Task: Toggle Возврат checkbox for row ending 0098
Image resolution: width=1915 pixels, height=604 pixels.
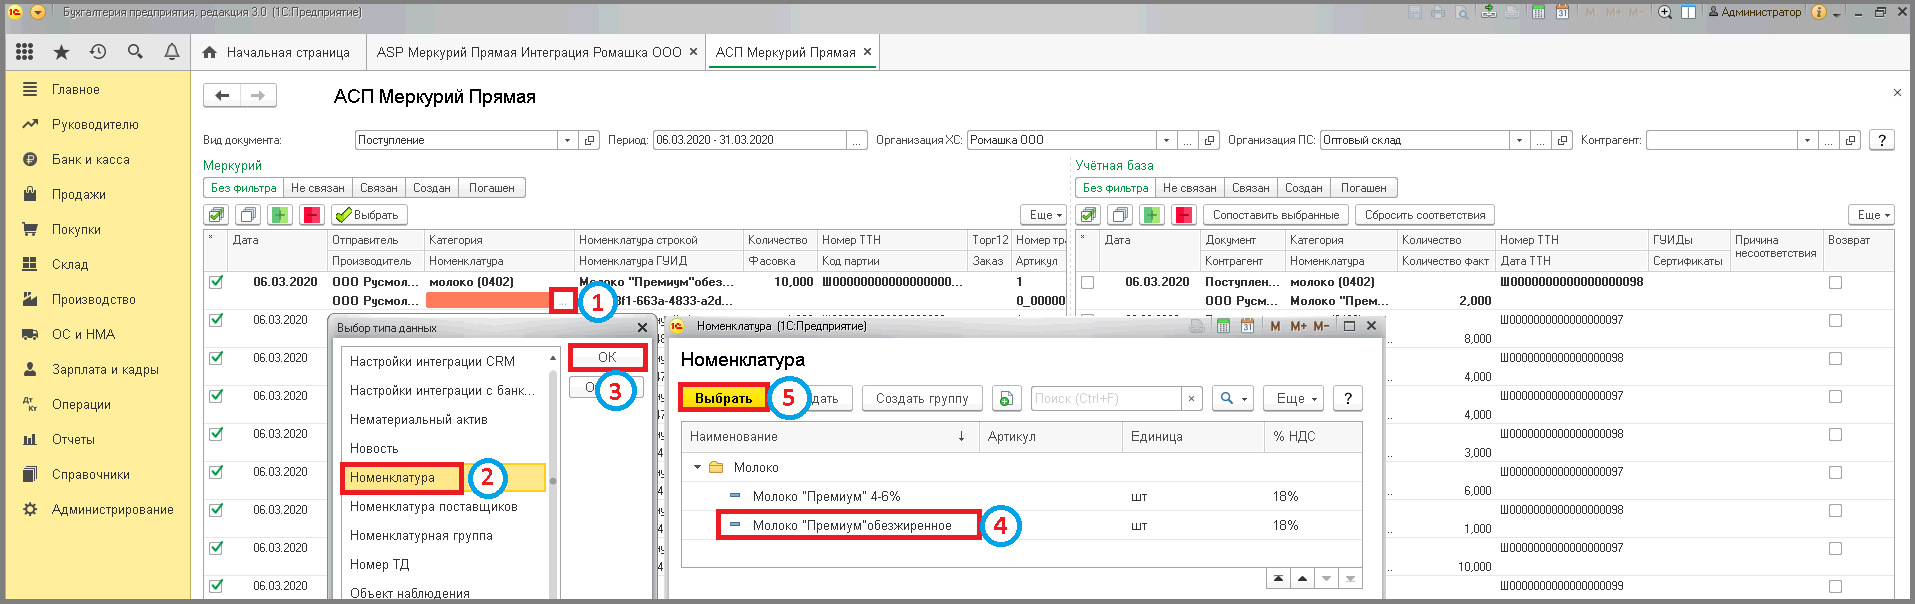Action: click(1835, 282)
